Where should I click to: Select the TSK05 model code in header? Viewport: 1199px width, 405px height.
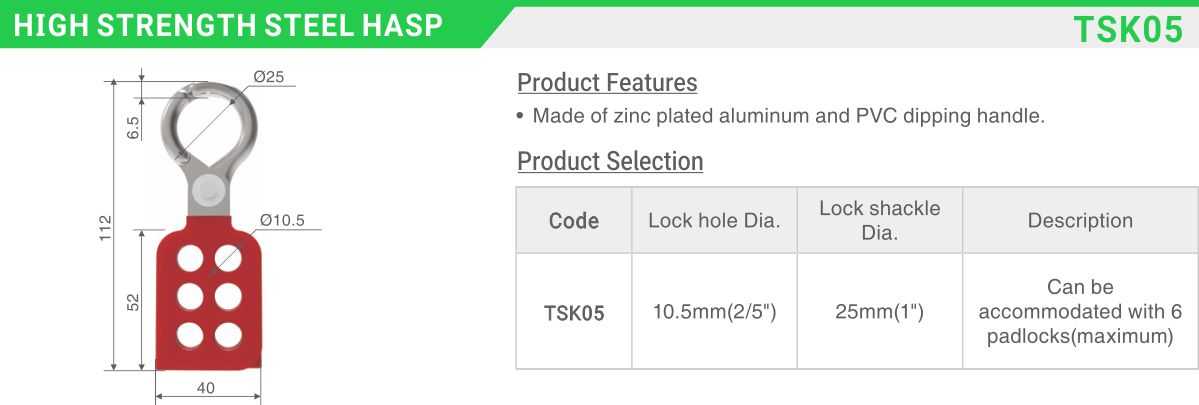pyautogui.click(x=1129, y=29)
